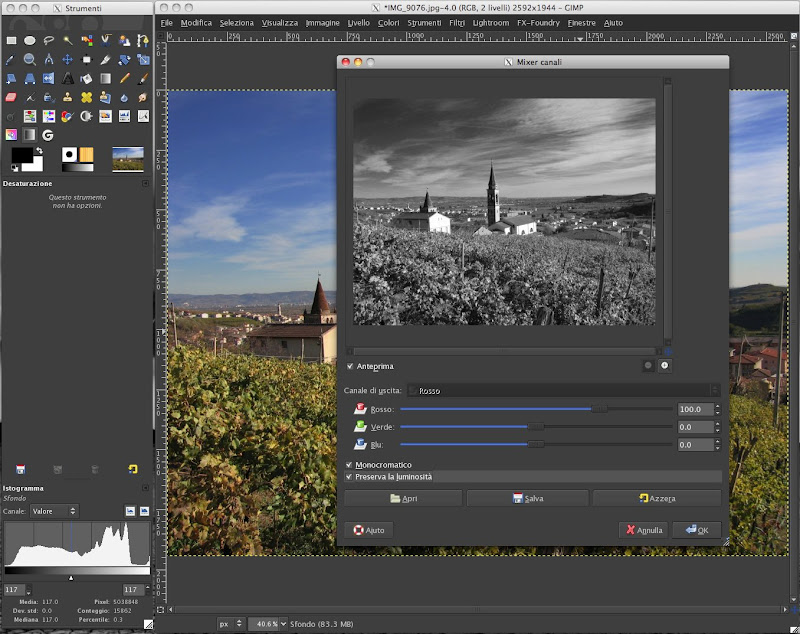Select the Rectangle Select tool
Viewport: 800px width, 634px height.
click(11, 40)
